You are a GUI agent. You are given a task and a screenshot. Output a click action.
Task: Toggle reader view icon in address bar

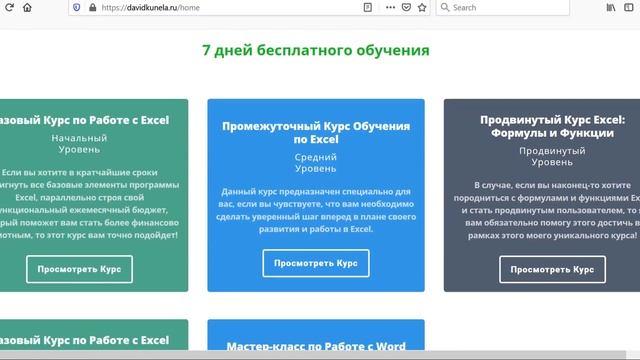[x=367, y=7]
